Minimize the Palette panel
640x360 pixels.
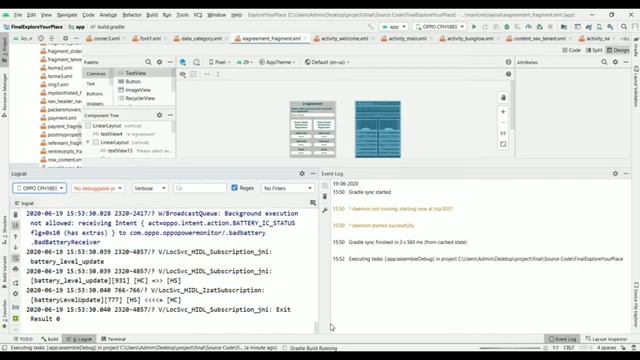[170, 62]
